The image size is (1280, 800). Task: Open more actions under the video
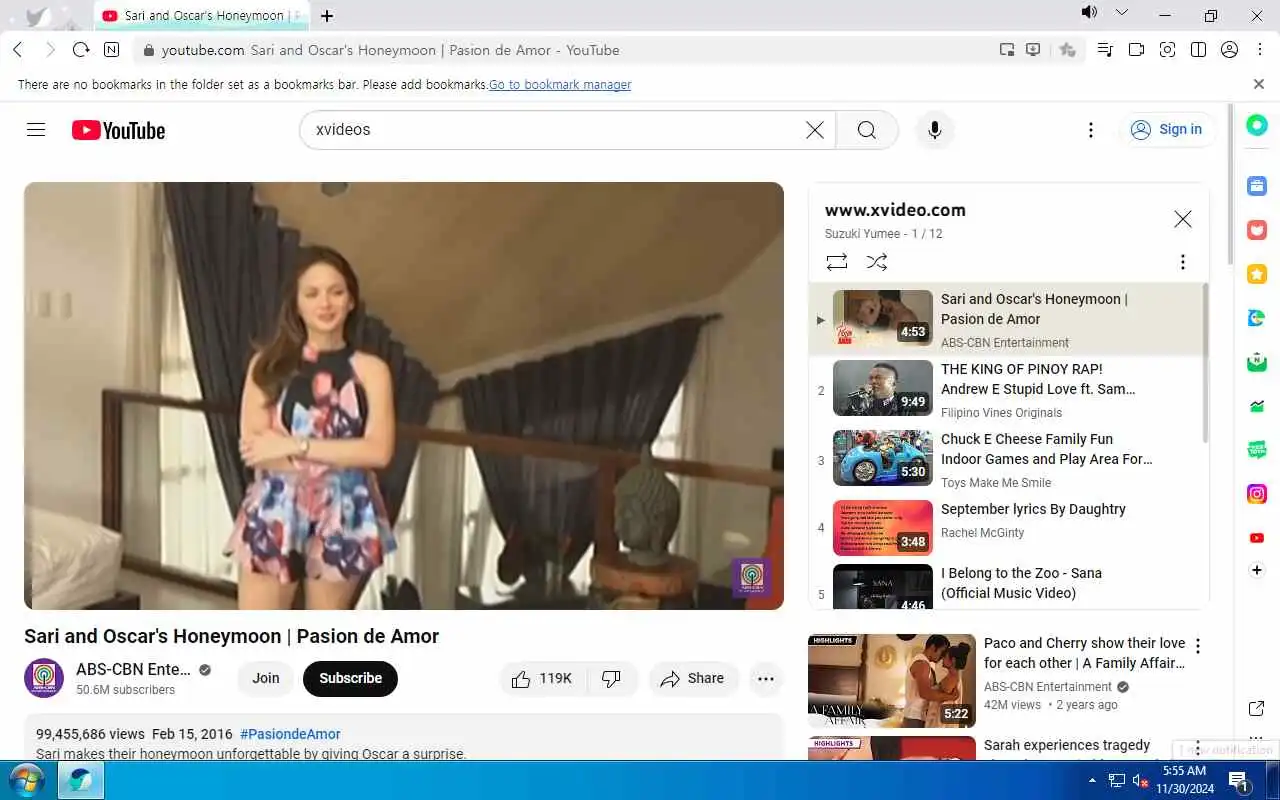pyautogui.click(x=766, y=679)
